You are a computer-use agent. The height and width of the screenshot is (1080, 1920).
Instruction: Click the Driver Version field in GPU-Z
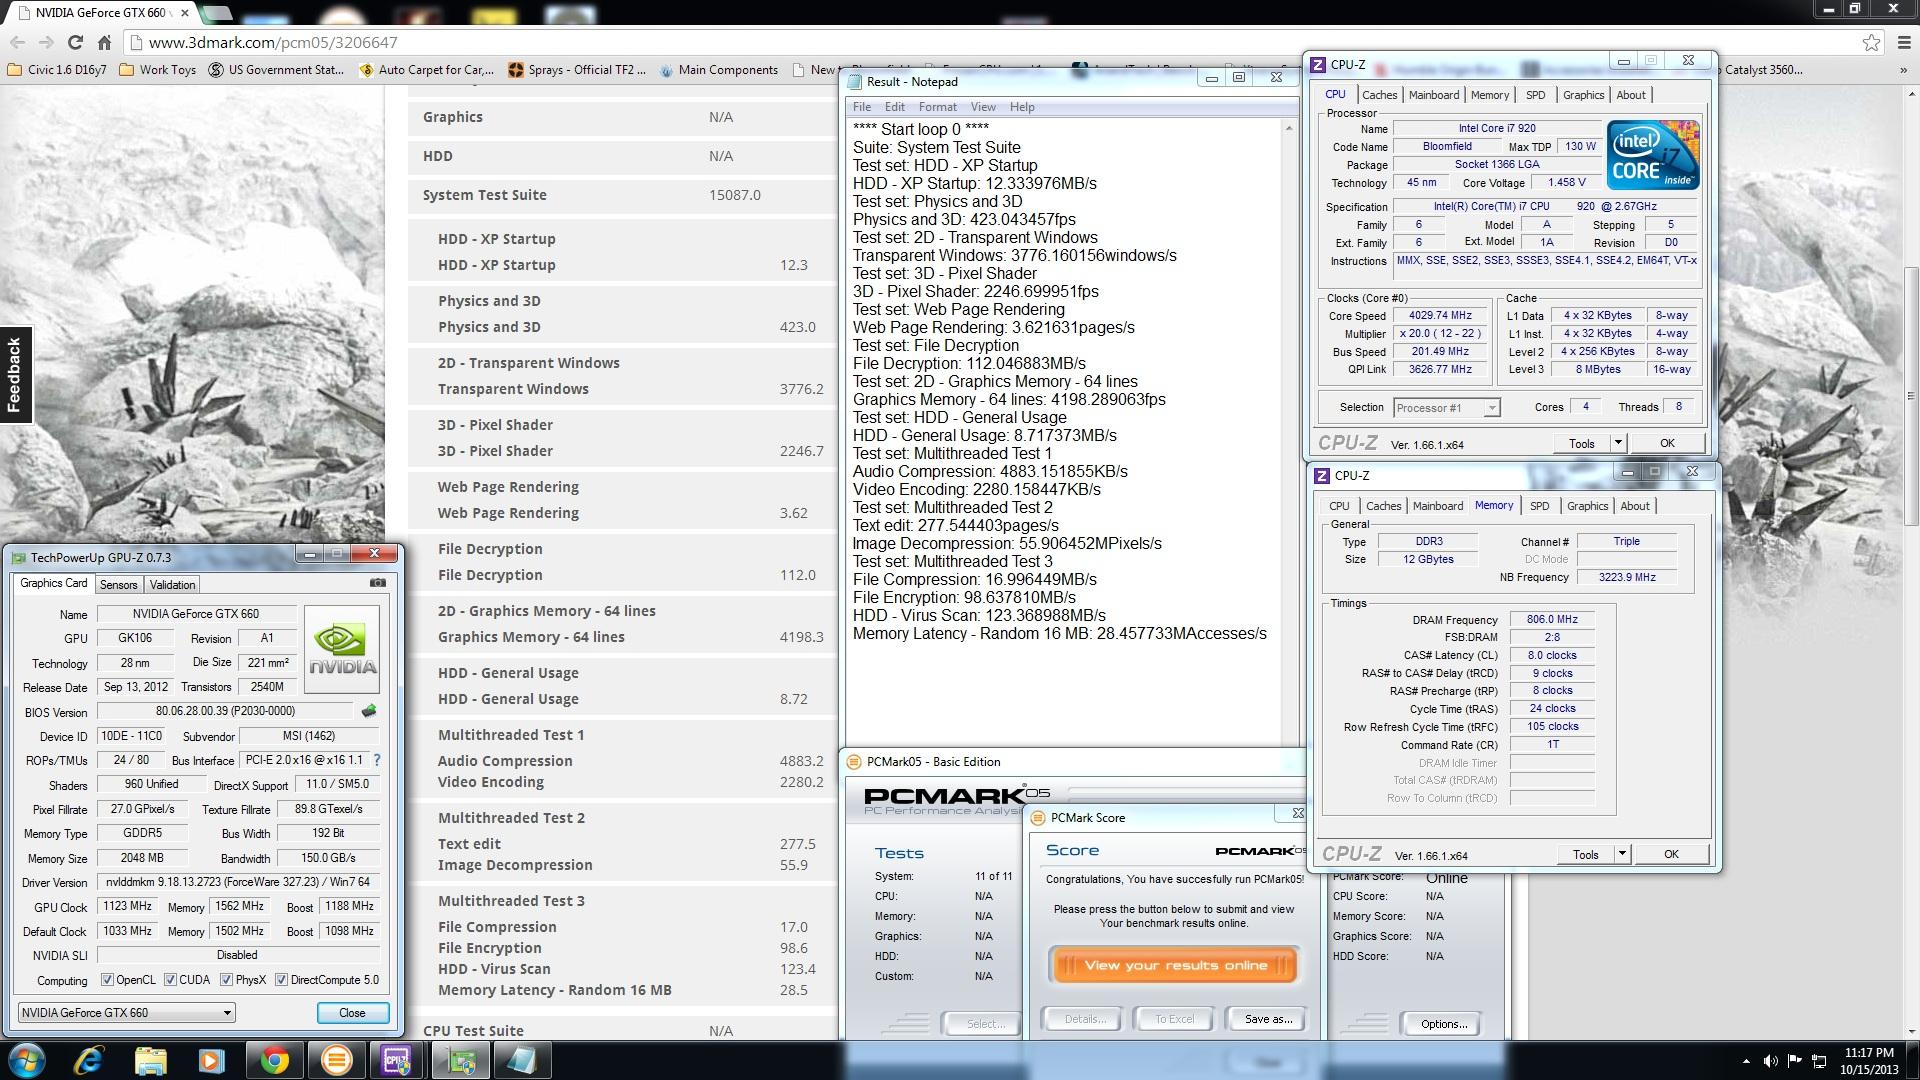[x=237, y=882]
